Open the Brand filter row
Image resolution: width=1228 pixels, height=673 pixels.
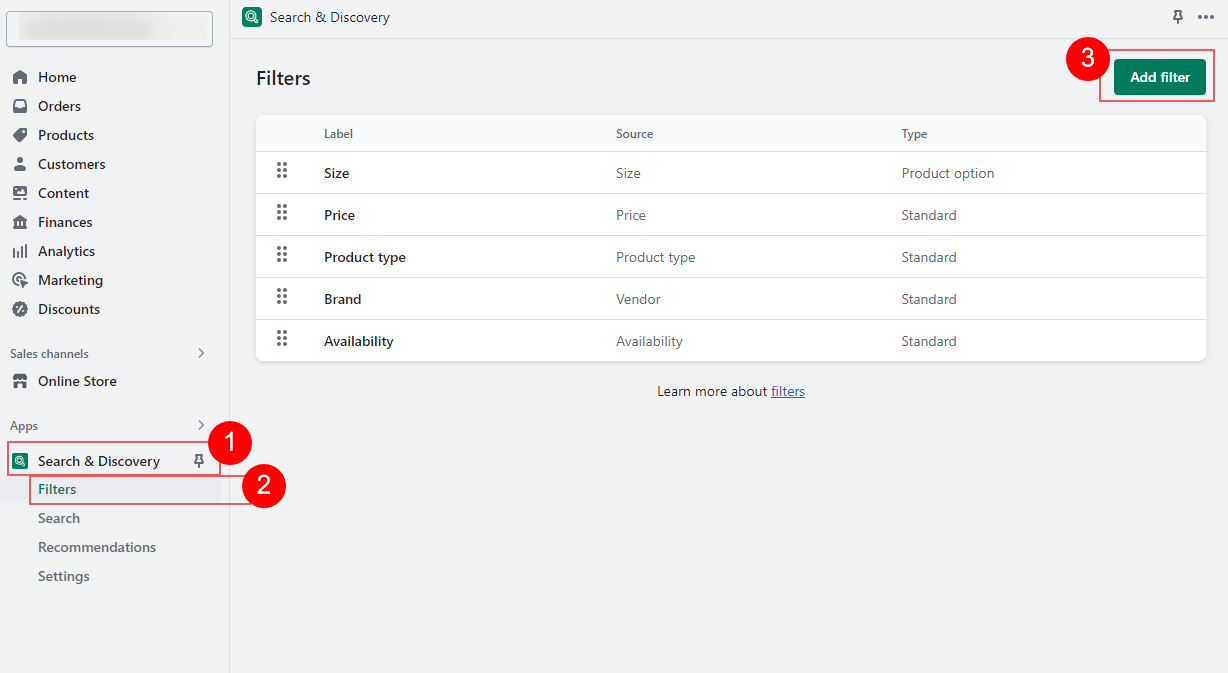[x=731, y=299]
